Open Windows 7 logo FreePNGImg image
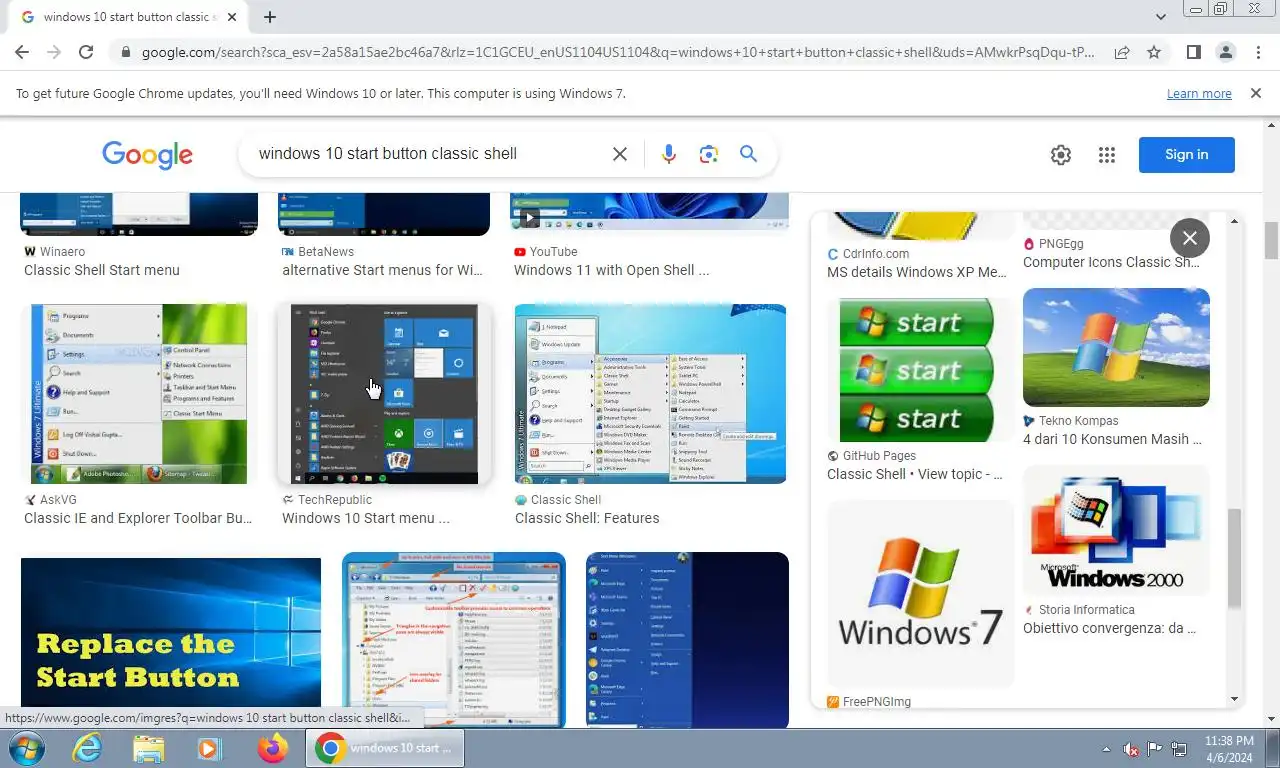 (x=920, y=594)
